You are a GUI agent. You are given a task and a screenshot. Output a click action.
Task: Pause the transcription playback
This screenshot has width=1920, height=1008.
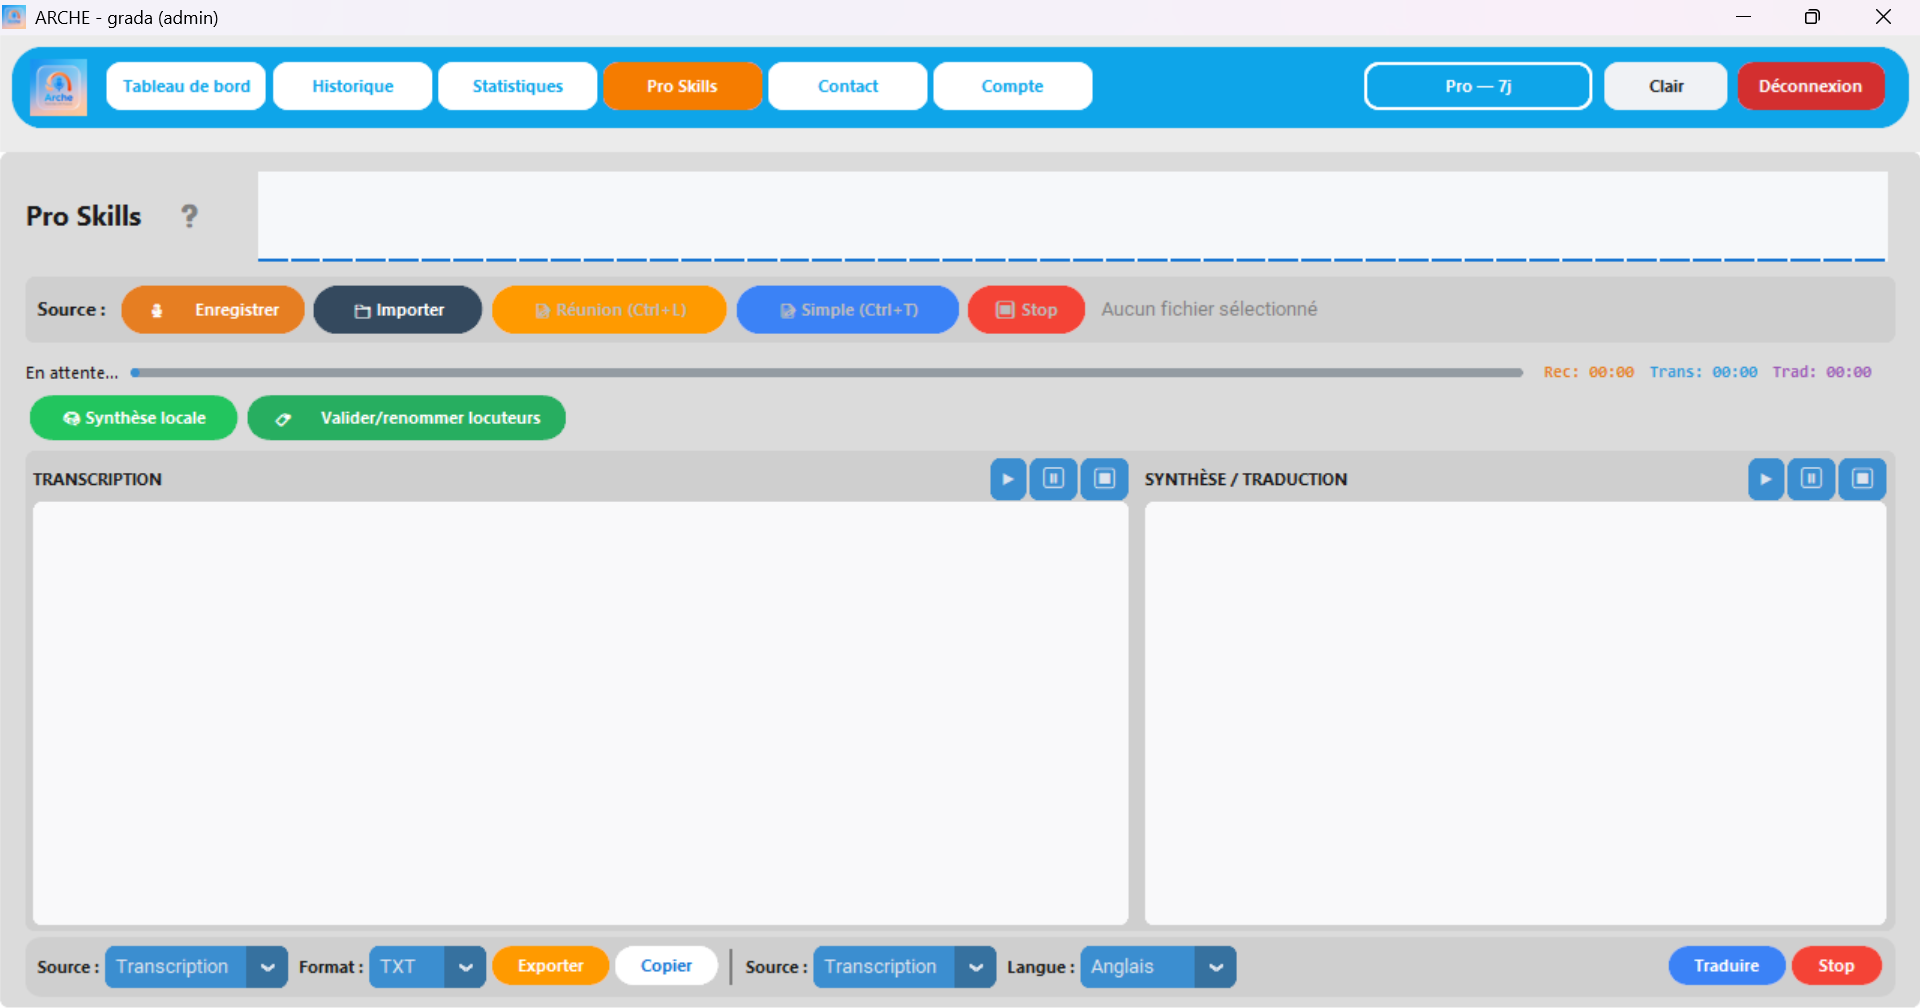tap(1054, 479)
